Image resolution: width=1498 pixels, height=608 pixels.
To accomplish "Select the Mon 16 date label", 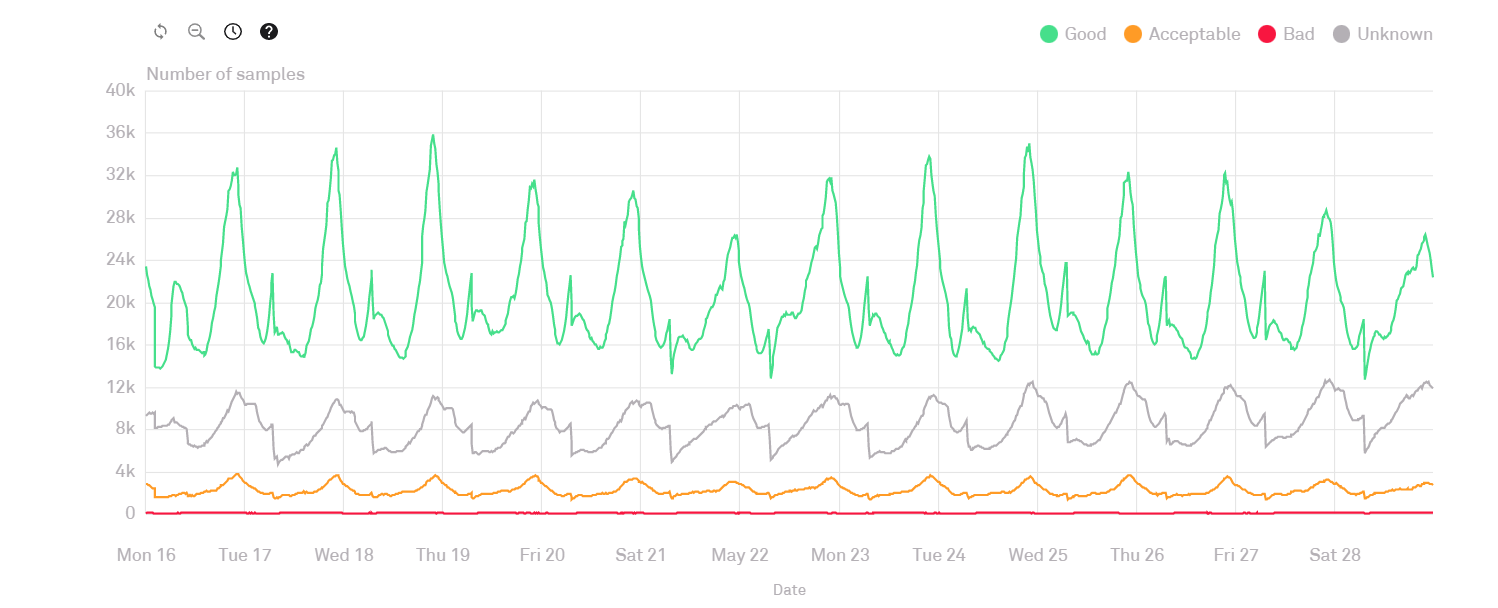I will point(146,555).
